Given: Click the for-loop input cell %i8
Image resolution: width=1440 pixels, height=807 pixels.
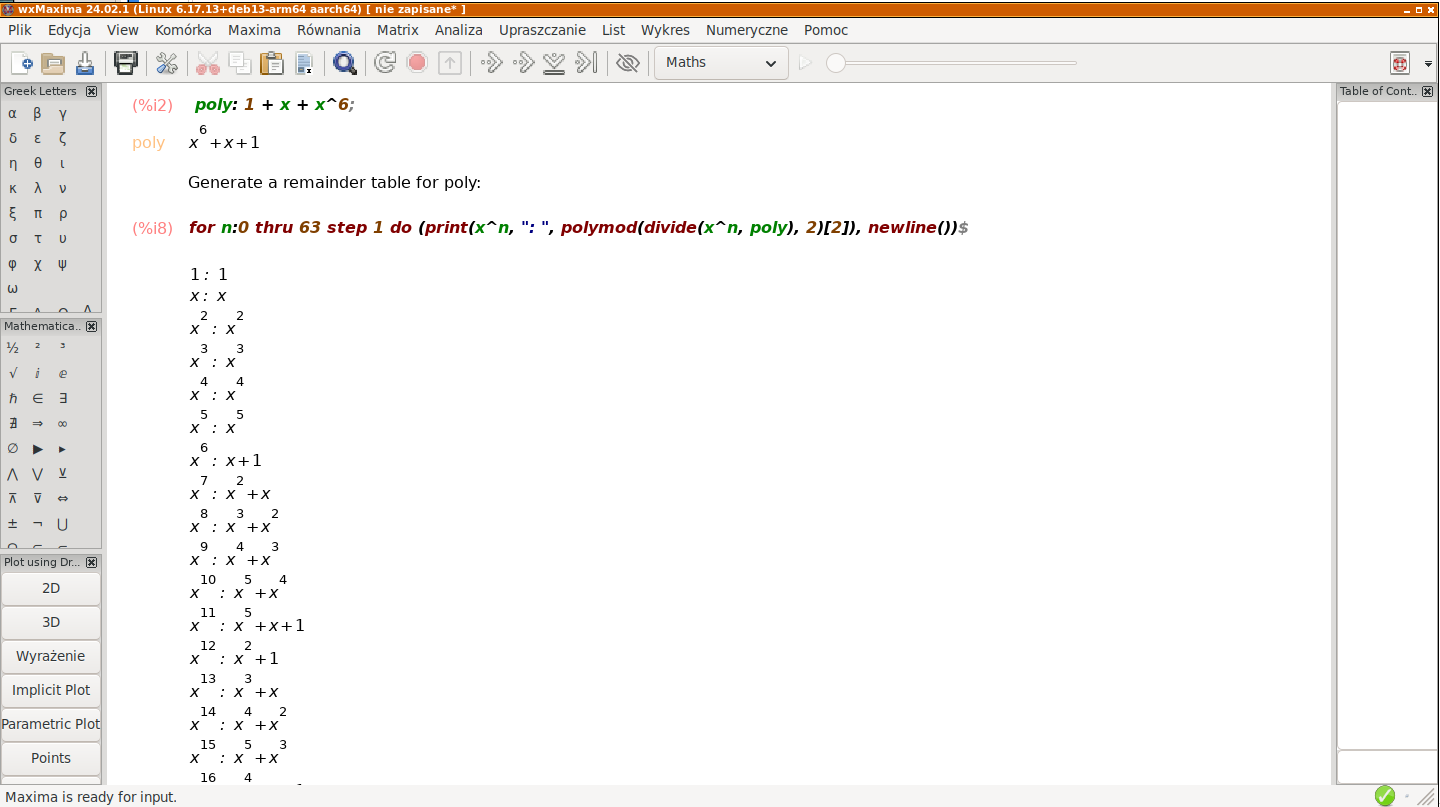Looking at the screenshot, I should (x=578, y=228).
